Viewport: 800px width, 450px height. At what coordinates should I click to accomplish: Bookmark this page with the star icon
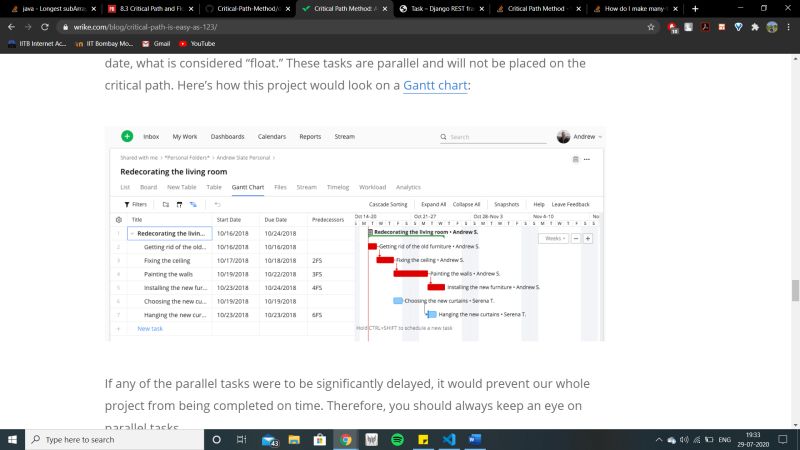[x=651, y=27]
